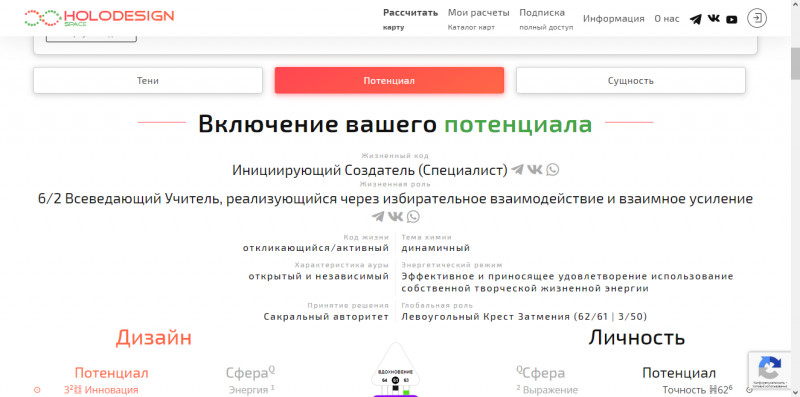Click the Дизайн heading
Screen dimensions: 800x397
click(x=154, y=337)
